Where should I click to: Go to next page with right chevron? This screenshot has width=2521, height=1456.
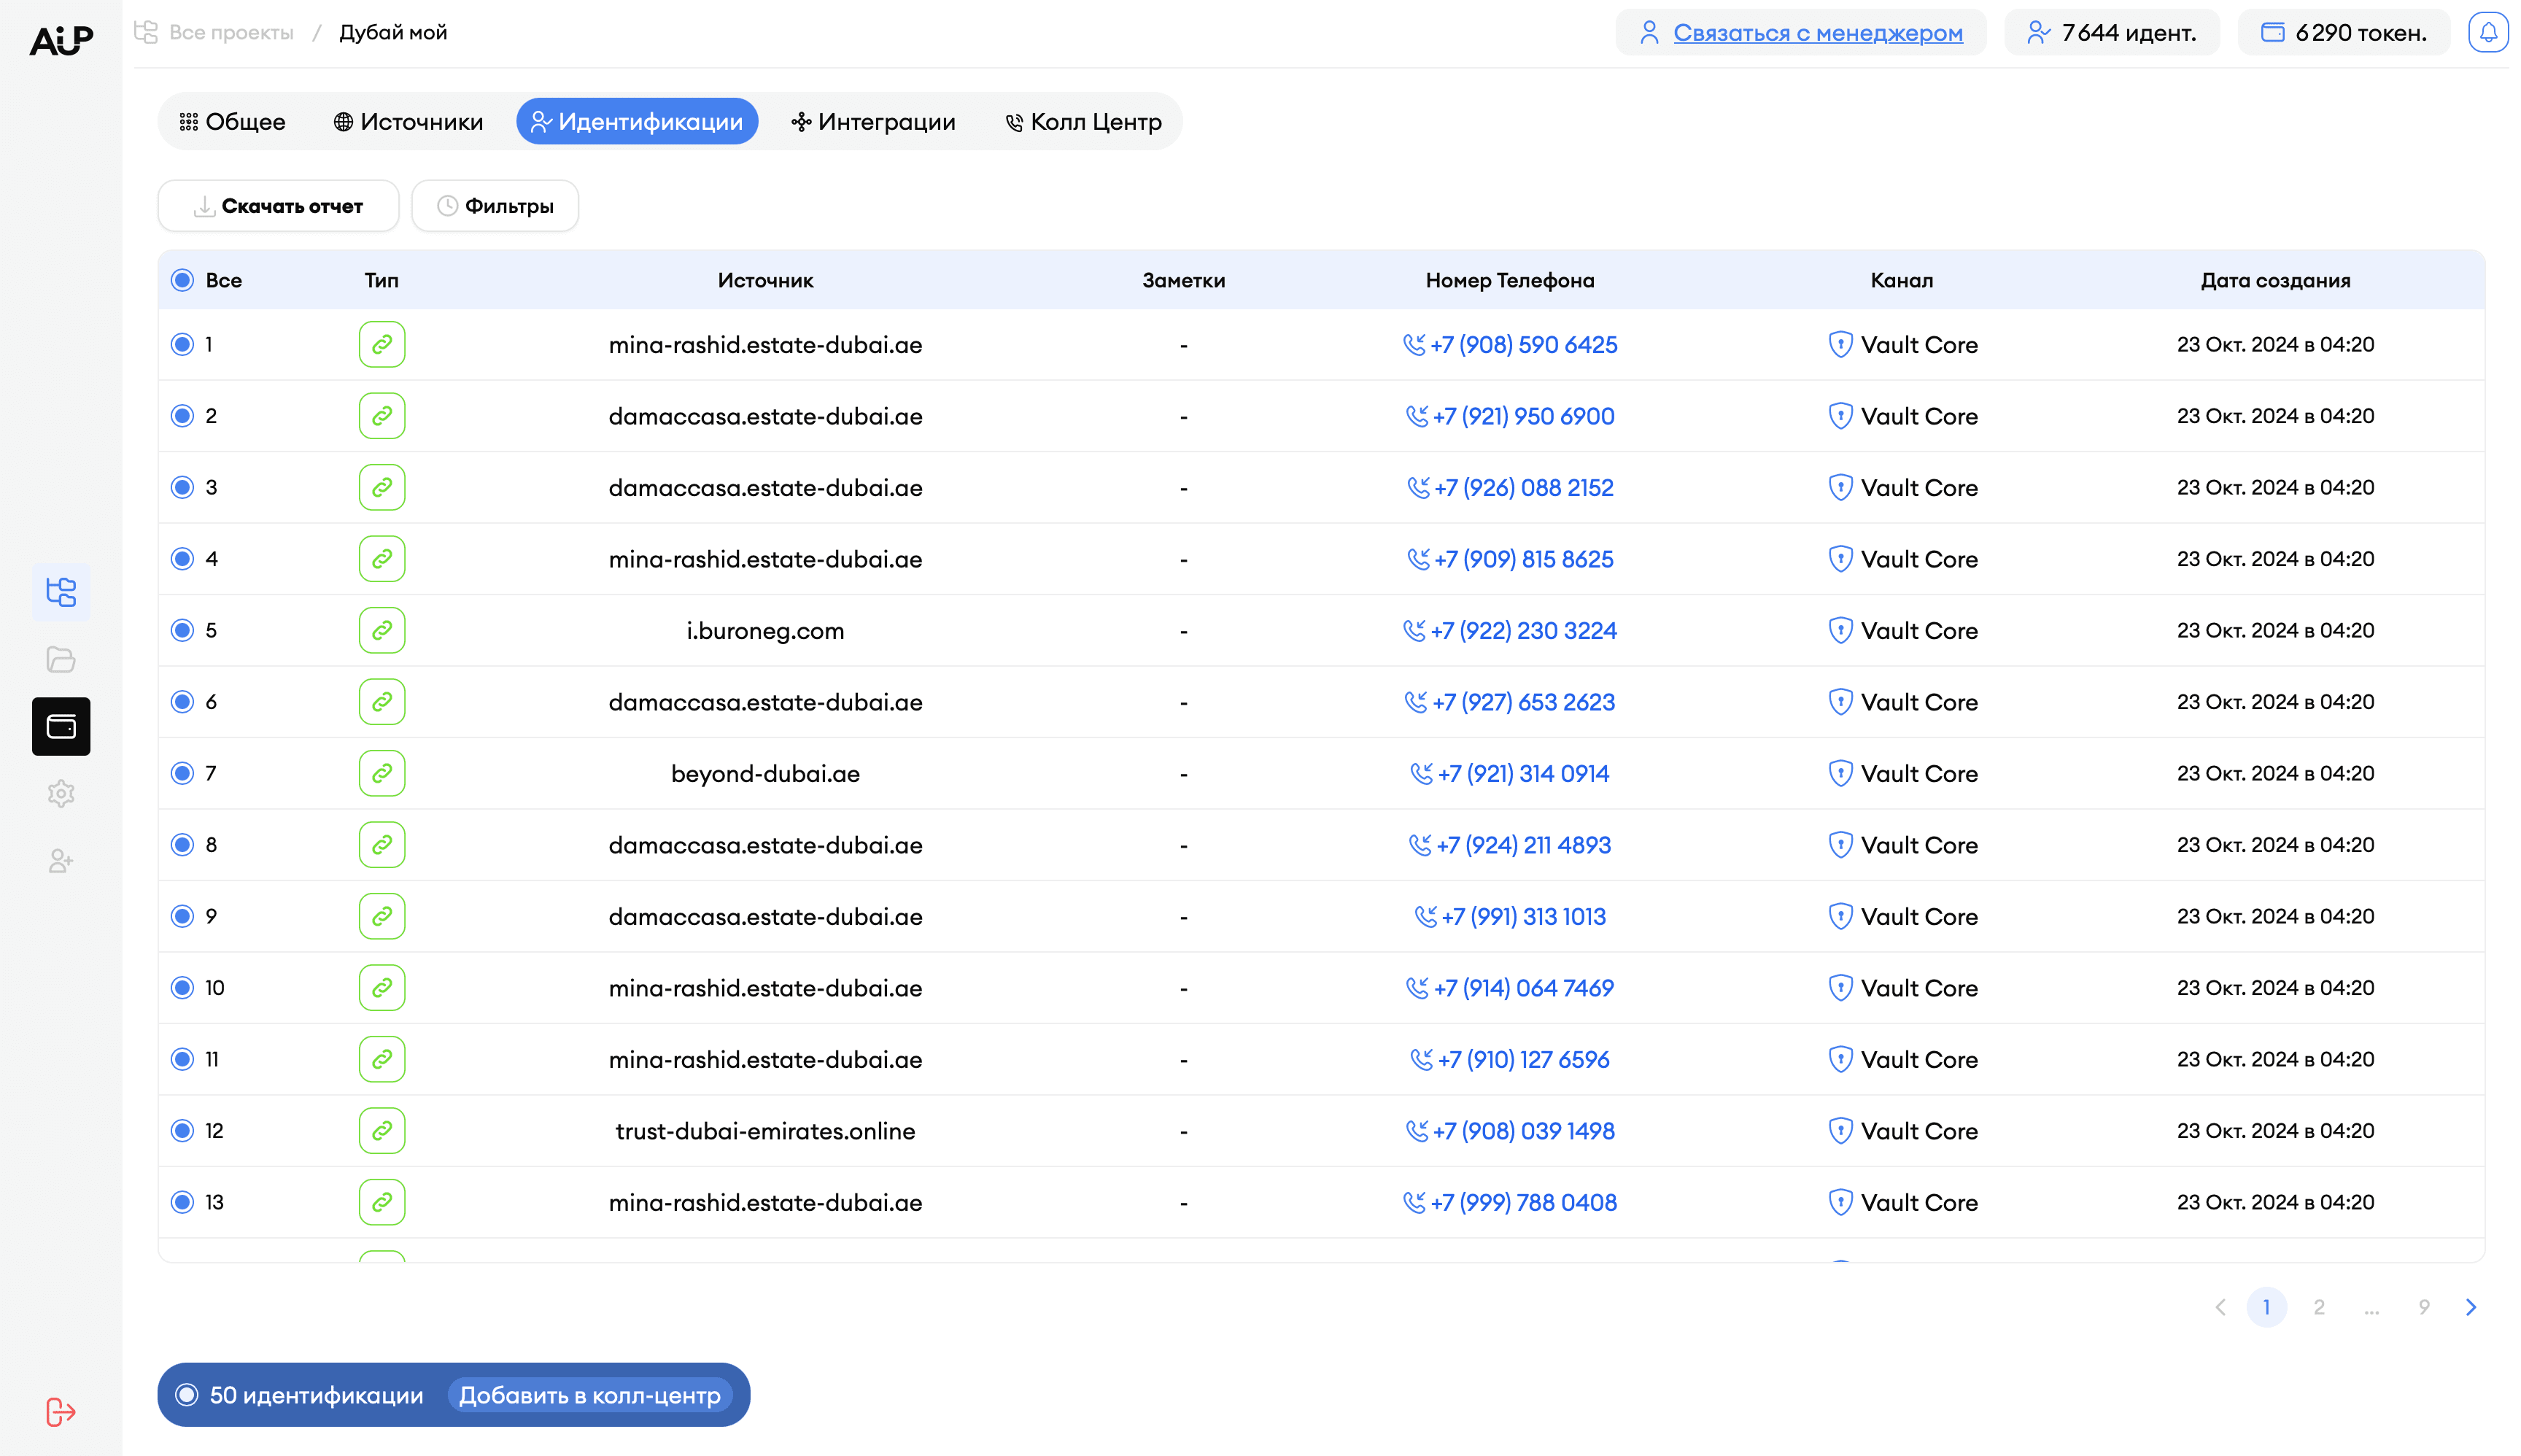click(2470, 1307)
